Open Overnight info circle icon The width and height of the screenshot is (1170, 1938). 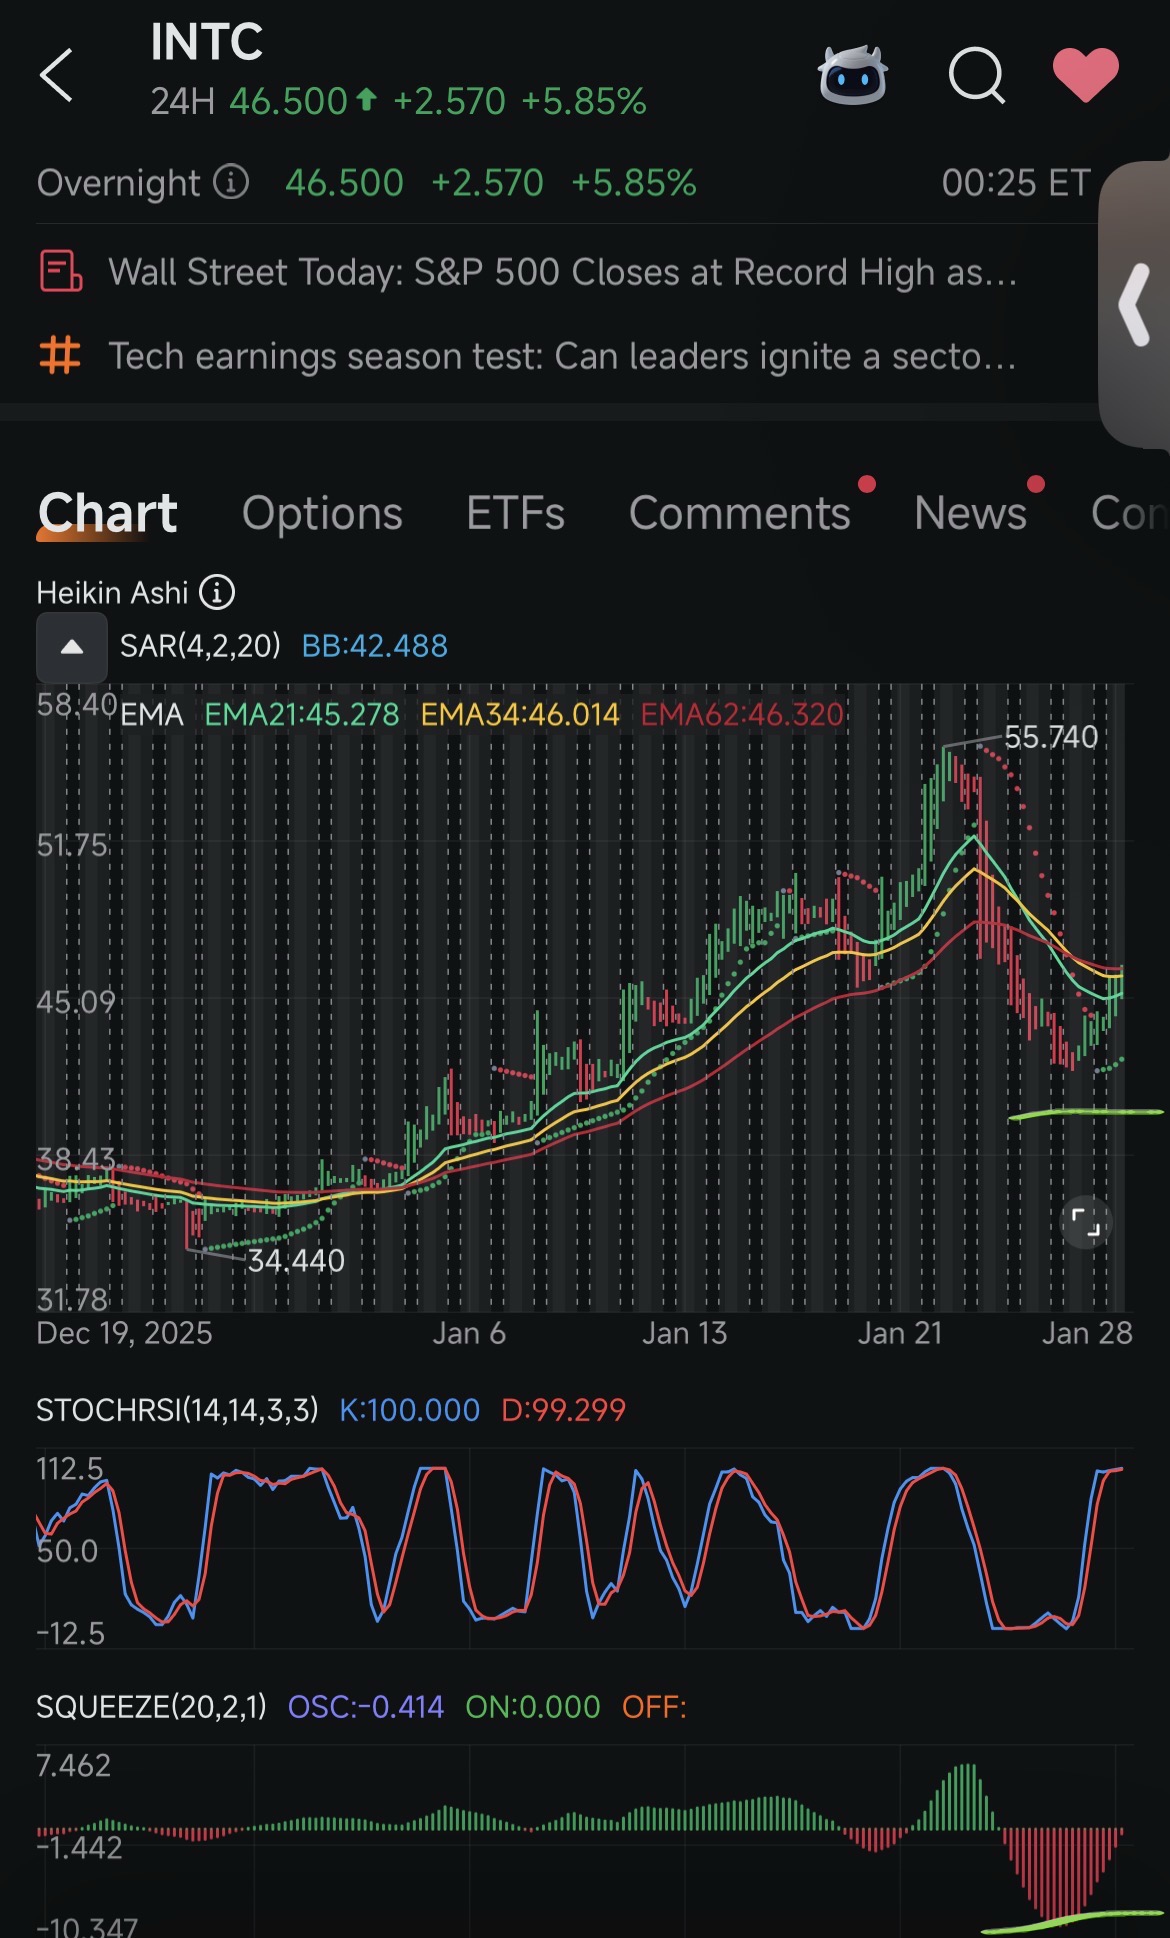pyautogui.click(x=231, y=182)
